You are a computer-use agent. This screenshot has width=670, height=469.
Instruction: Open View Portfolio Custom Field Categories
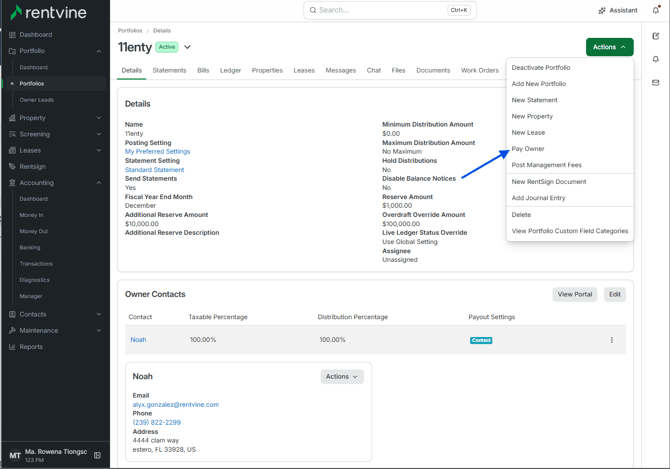point(570,231)
